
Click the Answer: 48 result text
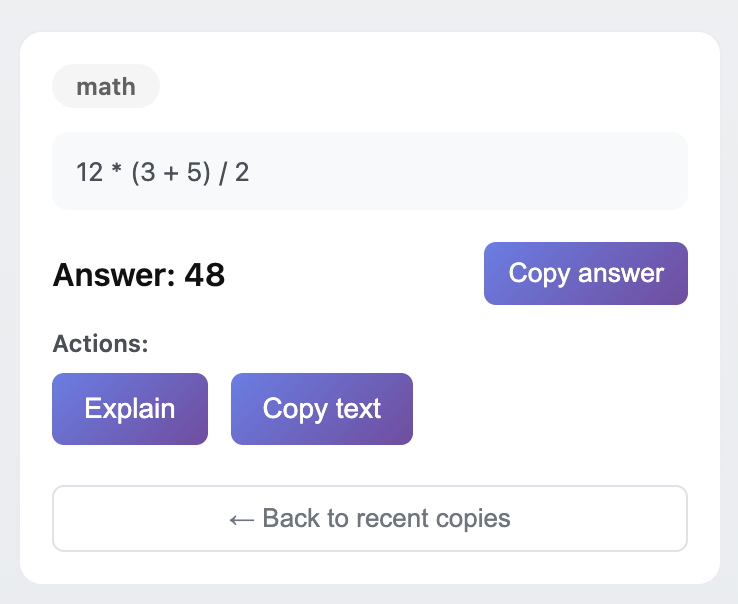pos(139,274)
